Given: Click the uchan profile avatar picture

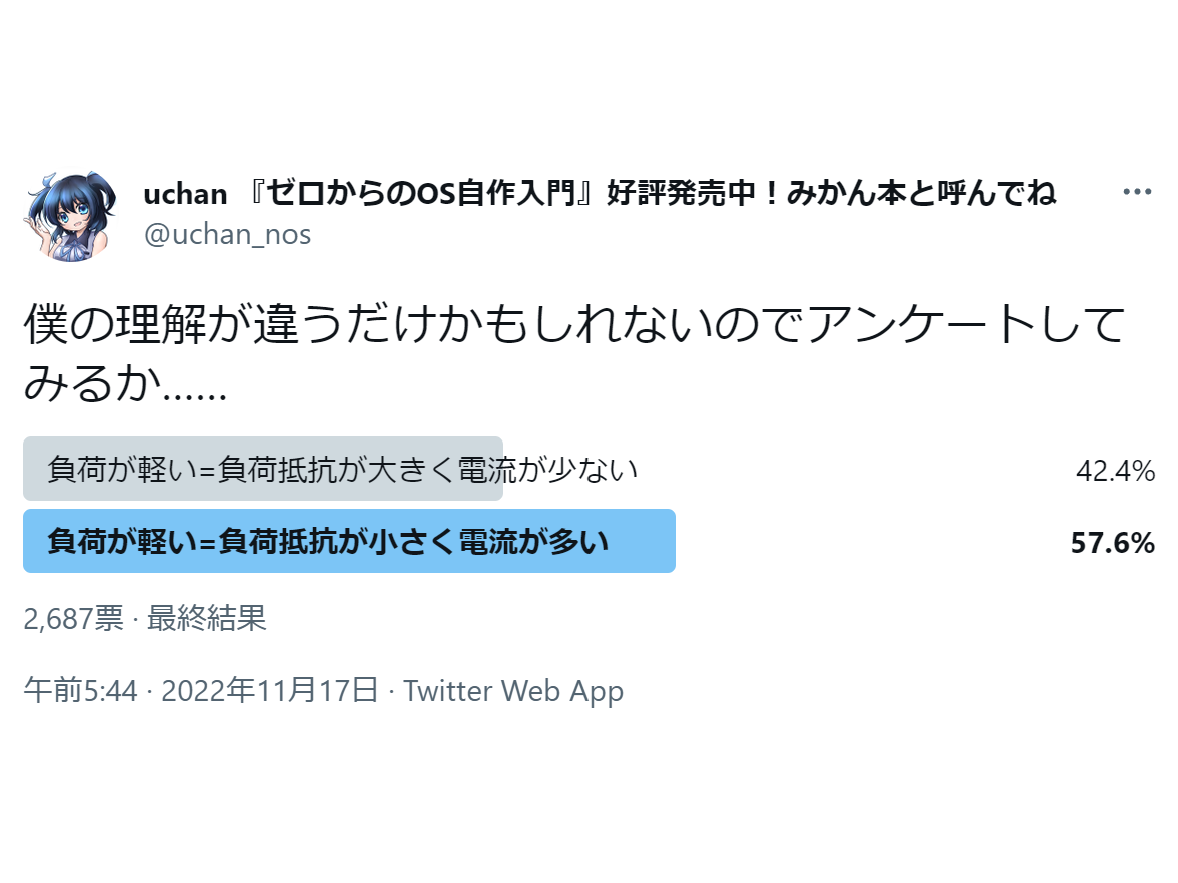Looking at the screenshot, I should 67,216.
